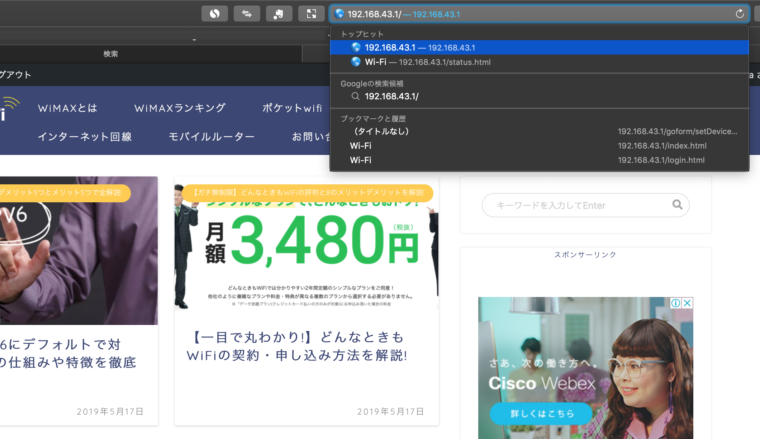Open article title 6にデフォルトで対
Viewport: 760px width, 439px height.
click(68, 354)
